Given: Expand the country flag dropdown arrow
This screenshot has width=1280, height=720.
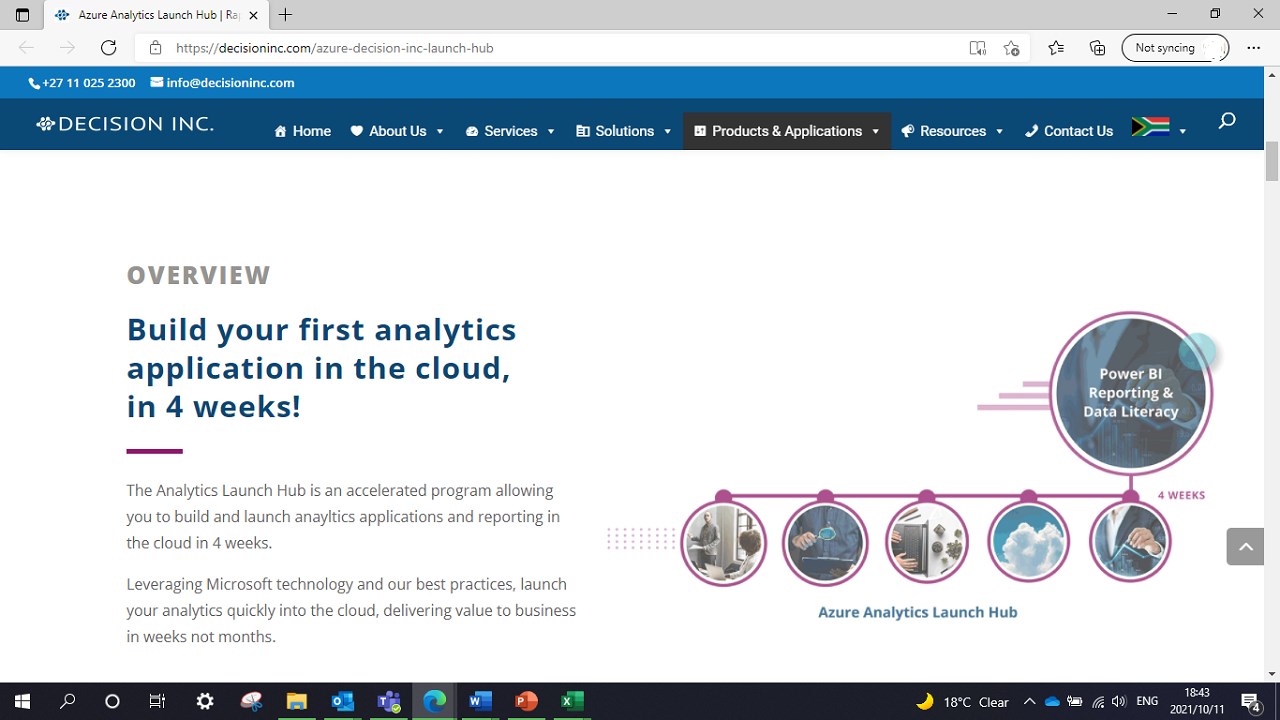Looking at the screenshot, I should tap(1182, 132).
